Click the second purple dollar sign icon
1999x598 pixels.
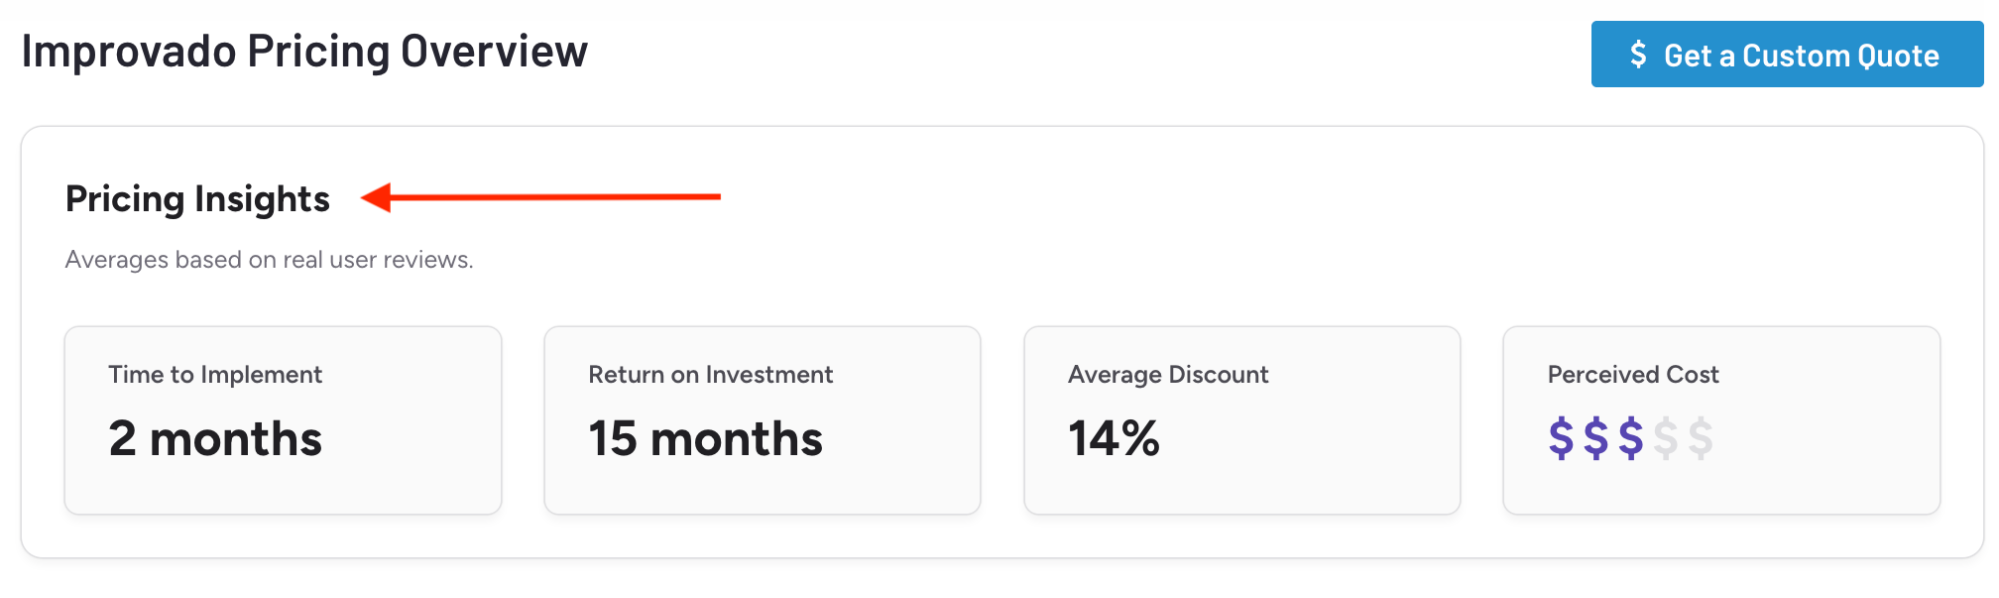tap(1596, 438)
